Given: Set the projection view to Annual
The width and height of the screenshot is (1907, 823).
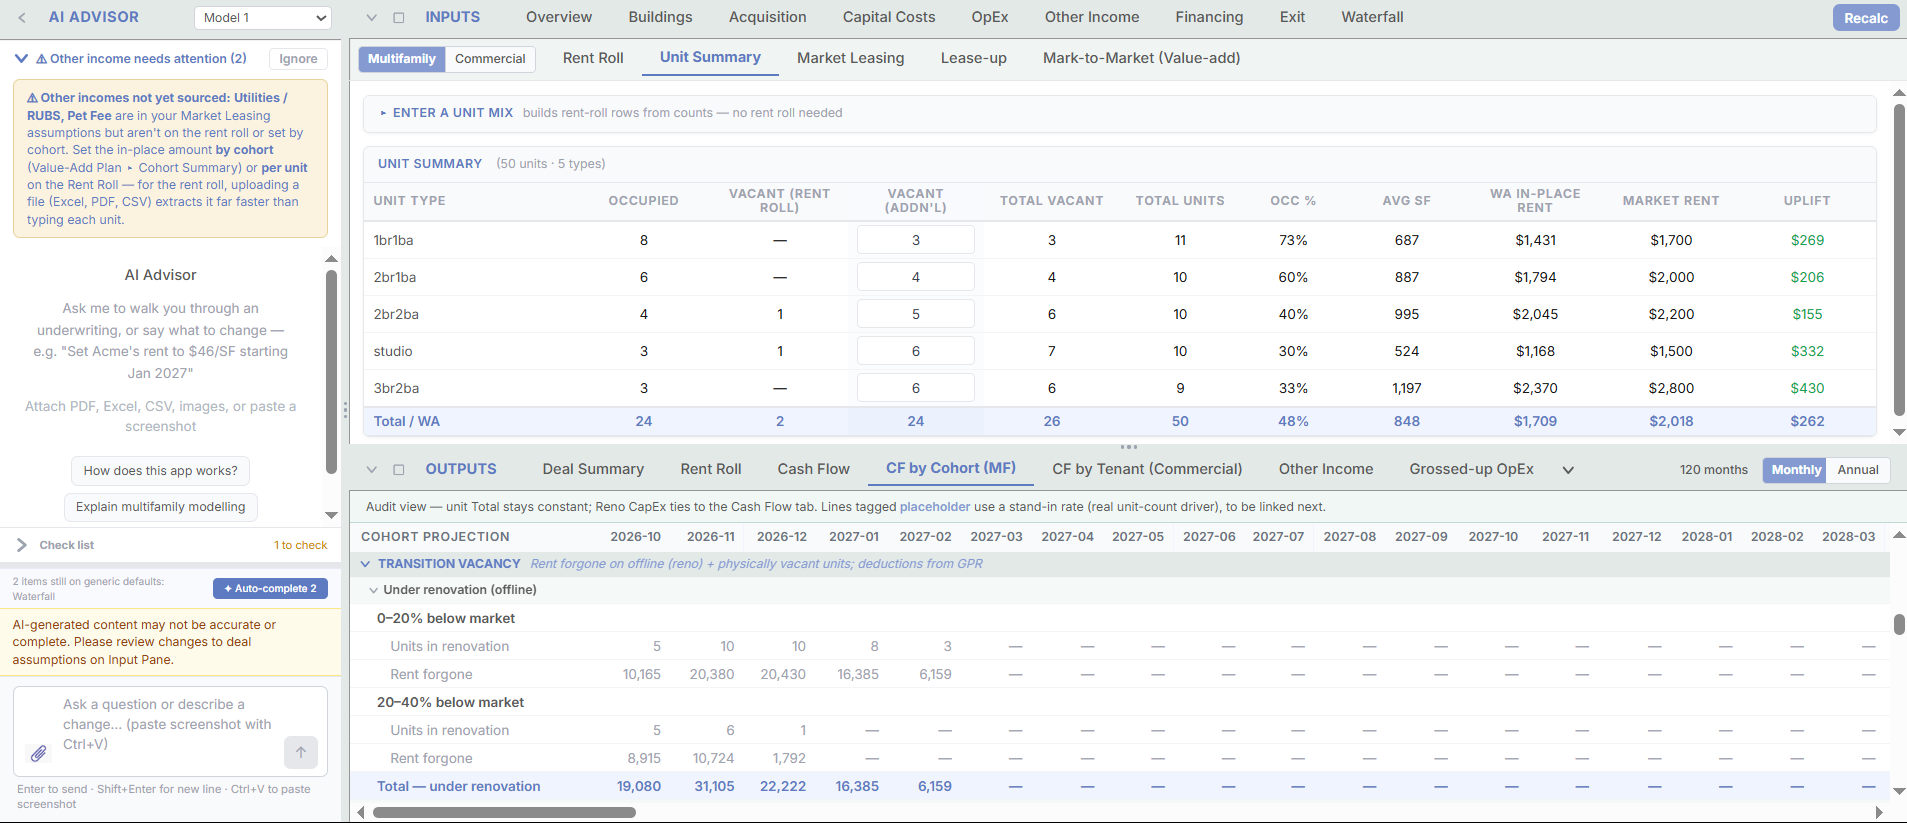Looking at the screenshot, I should 1858,470.
